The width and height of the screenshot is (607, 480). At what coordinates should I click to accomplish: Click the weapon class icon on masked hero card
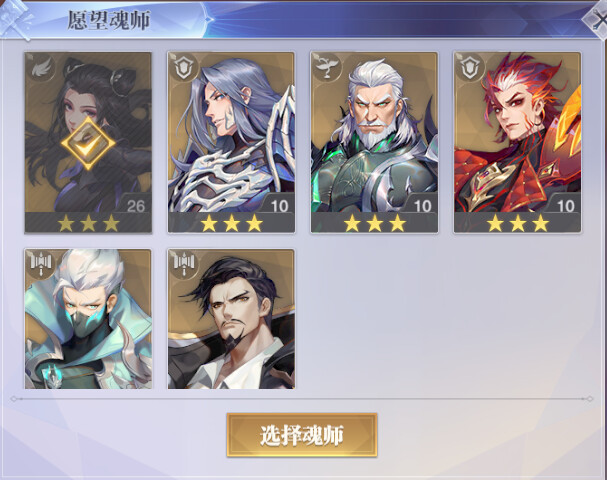[41, 264]
